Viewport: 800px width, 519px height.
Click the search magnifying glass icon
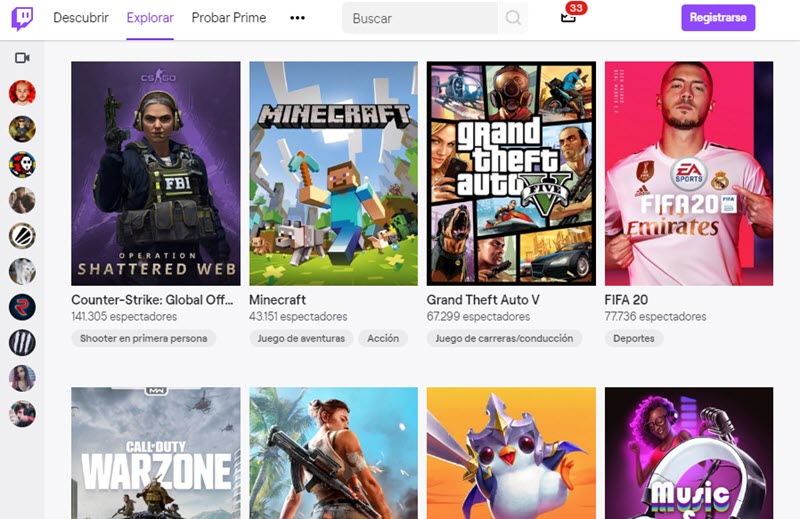(513, 18)
